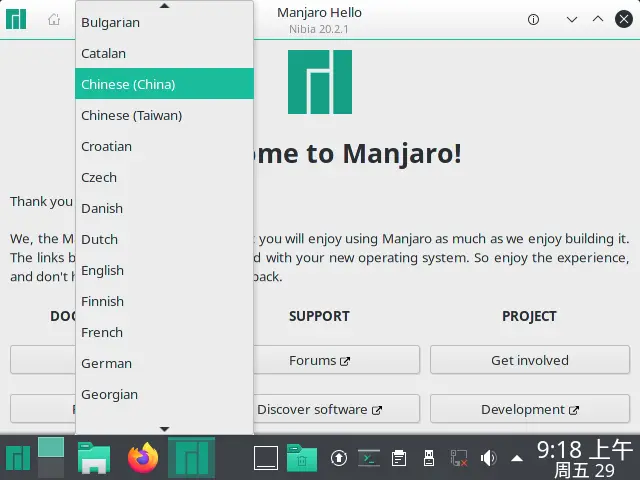Click the show desktop icon in the taskbar

[266, 458]
